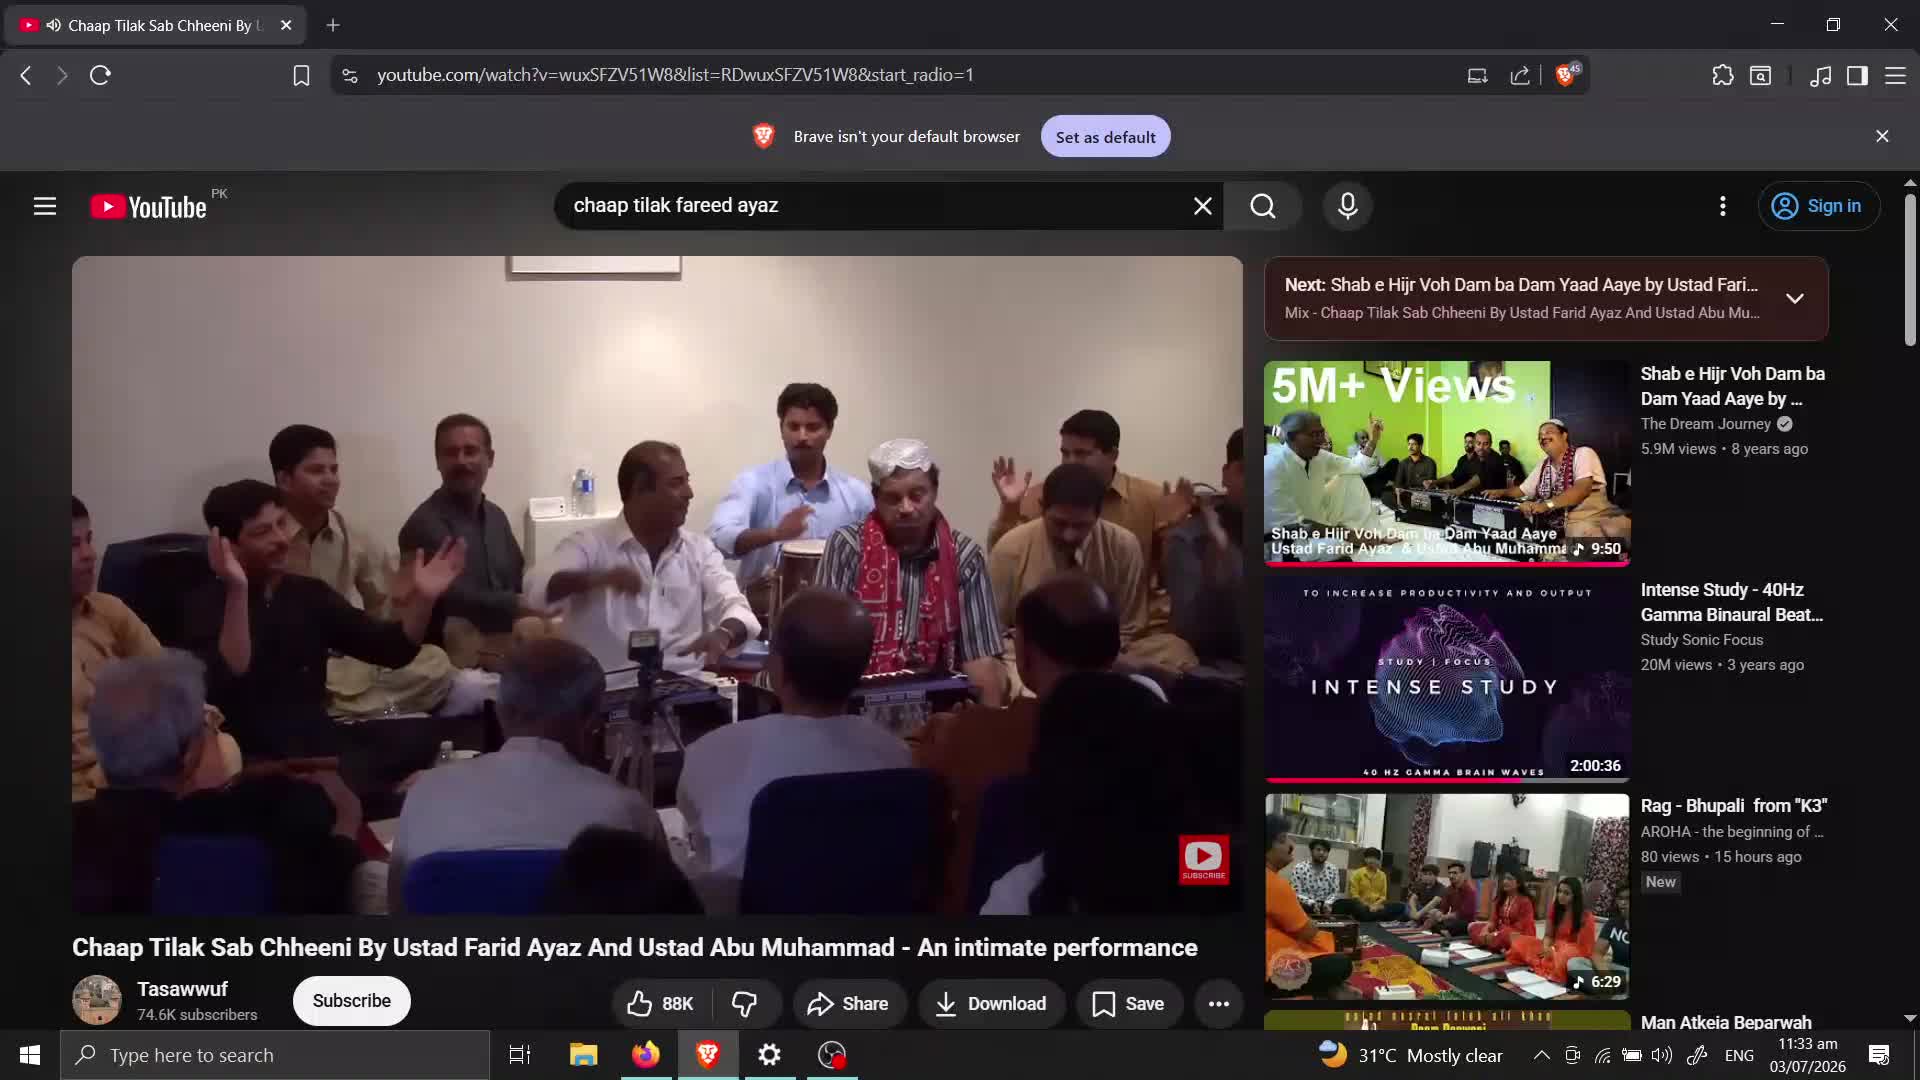Open more actions menu beside Save
Viewport: 1920px width, 1080px height.
pyautogui.click(x=1218, y=1004)
